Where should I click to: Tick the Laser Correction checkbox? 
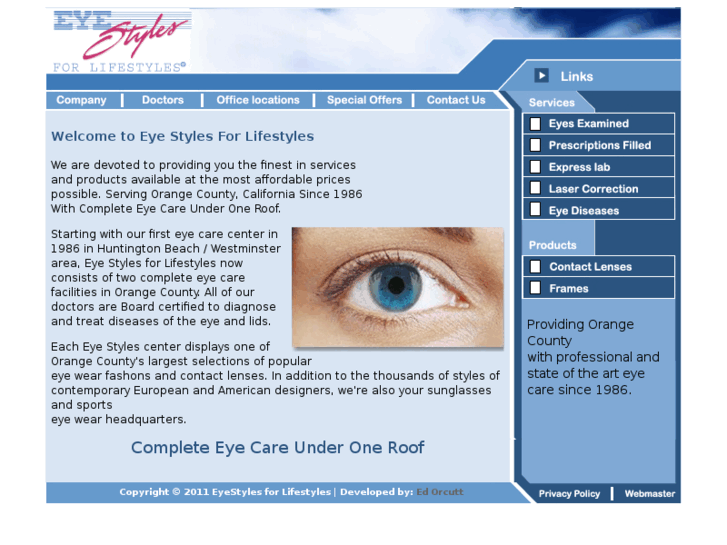pos(536,188)
